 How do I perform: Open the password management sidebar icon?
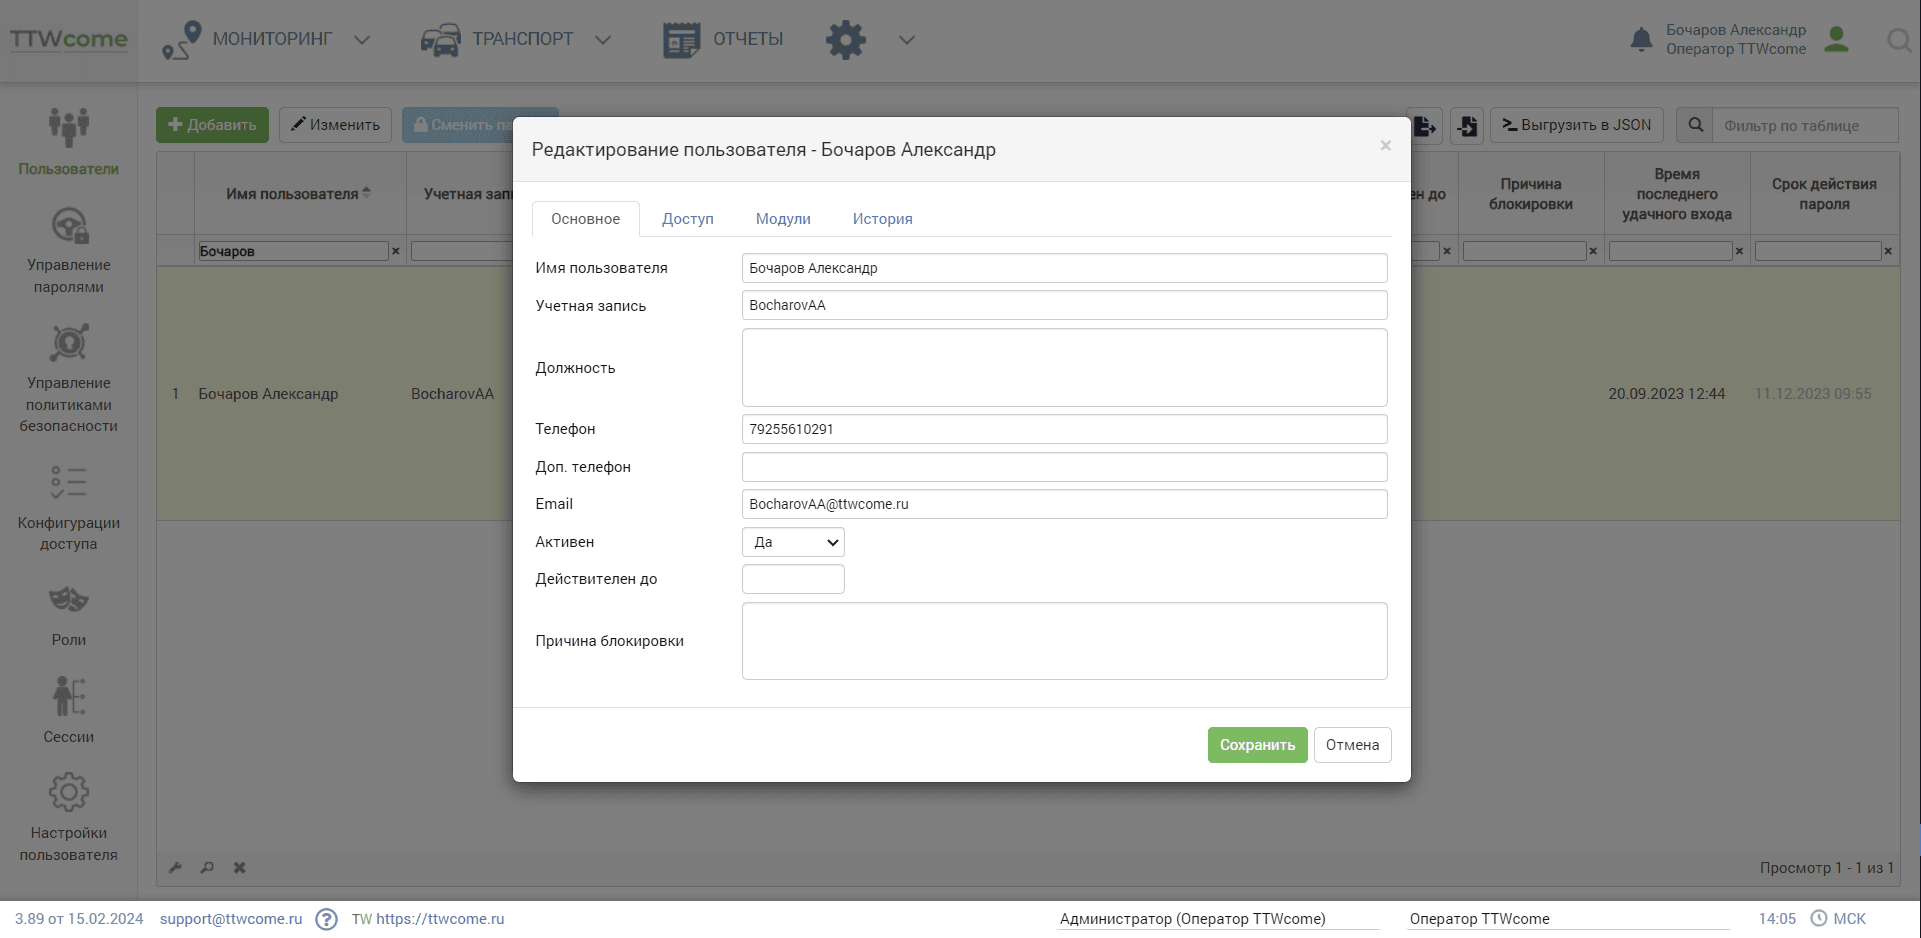point(69,226)
